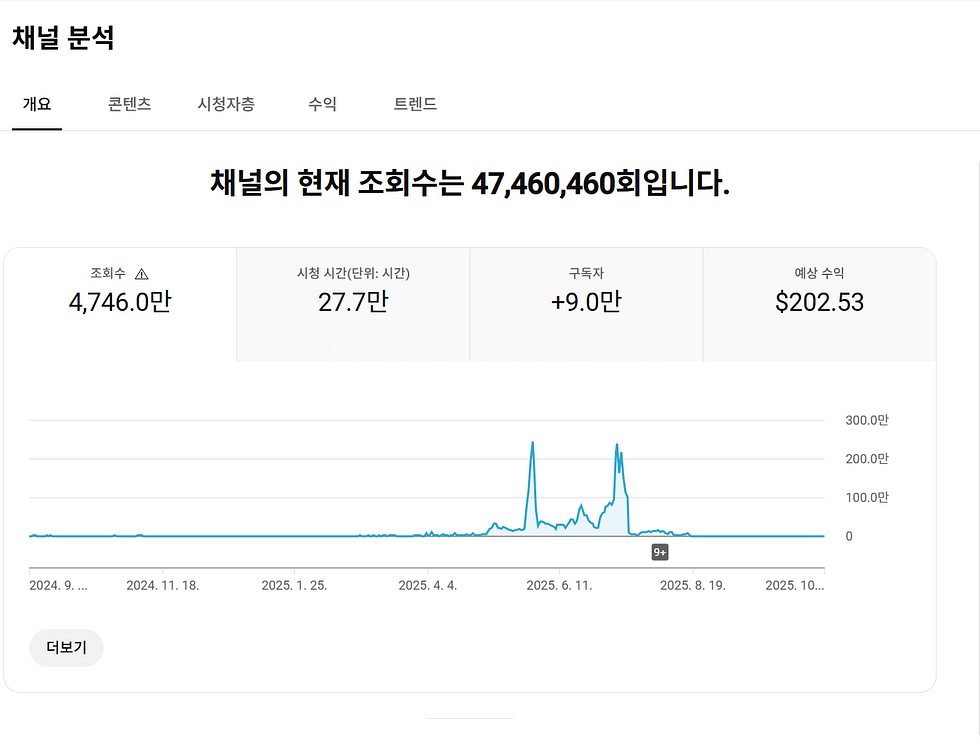Click the 2025. 8. 19. axis date
The image size is (980, 750).
tap(692, 586)
